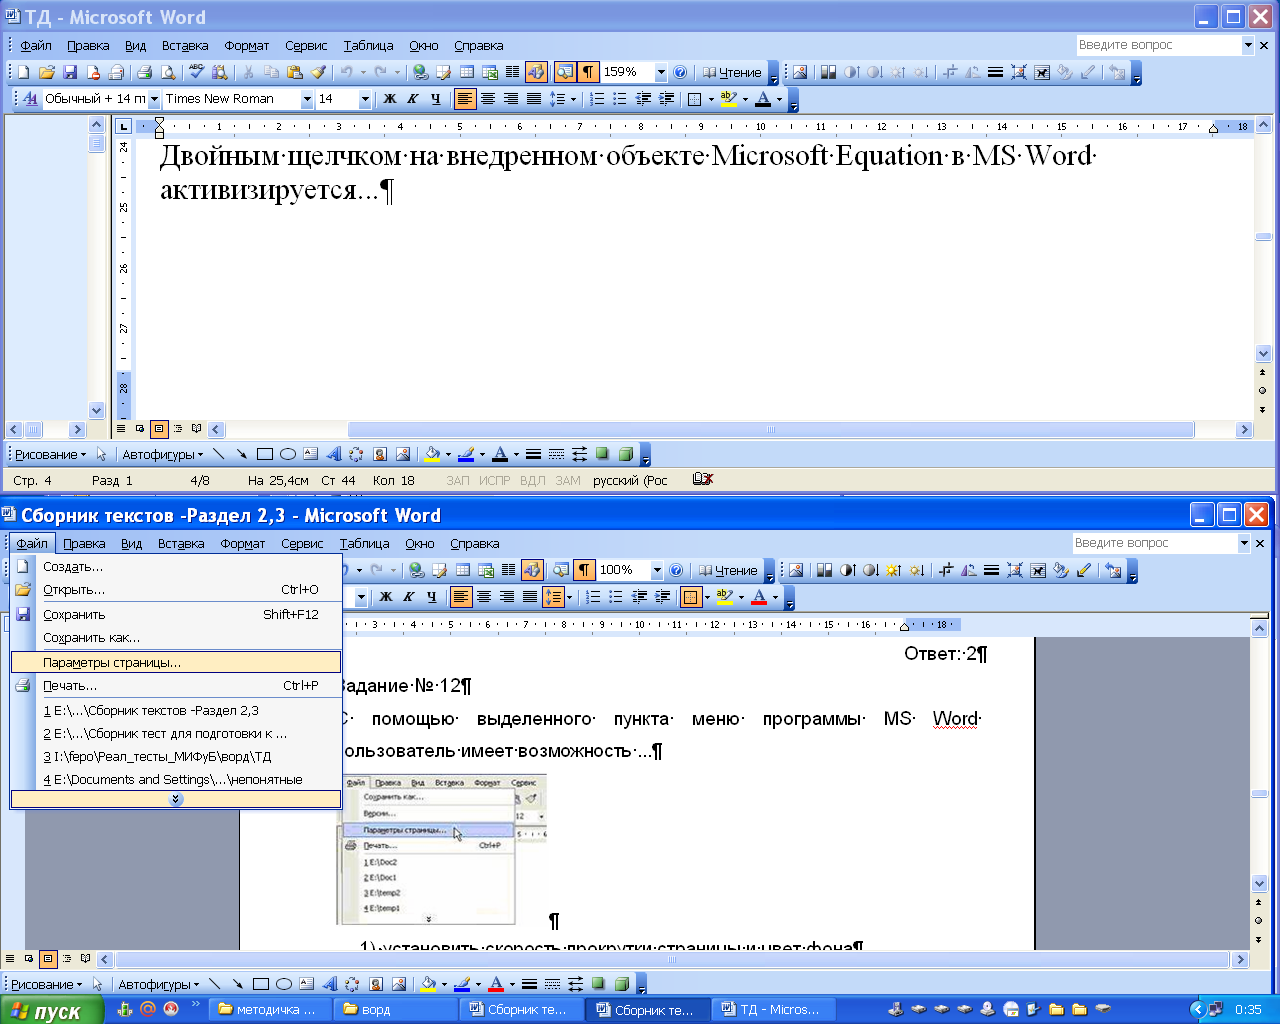Switch to the методичка taskbar button
This screenshot has height=1024, width=1280.
pyautogui.click(x=270, y=1010)
